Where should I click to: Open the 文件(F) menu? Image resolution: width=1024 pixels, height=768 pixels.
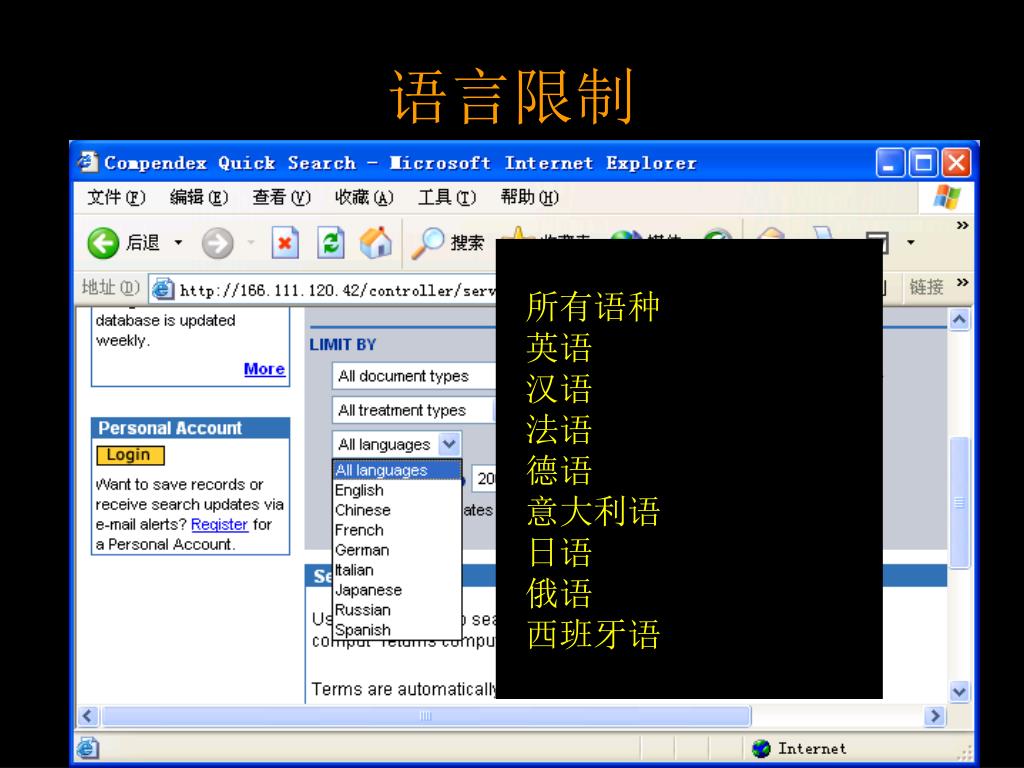pyautogui.click(x=116, y=197)
